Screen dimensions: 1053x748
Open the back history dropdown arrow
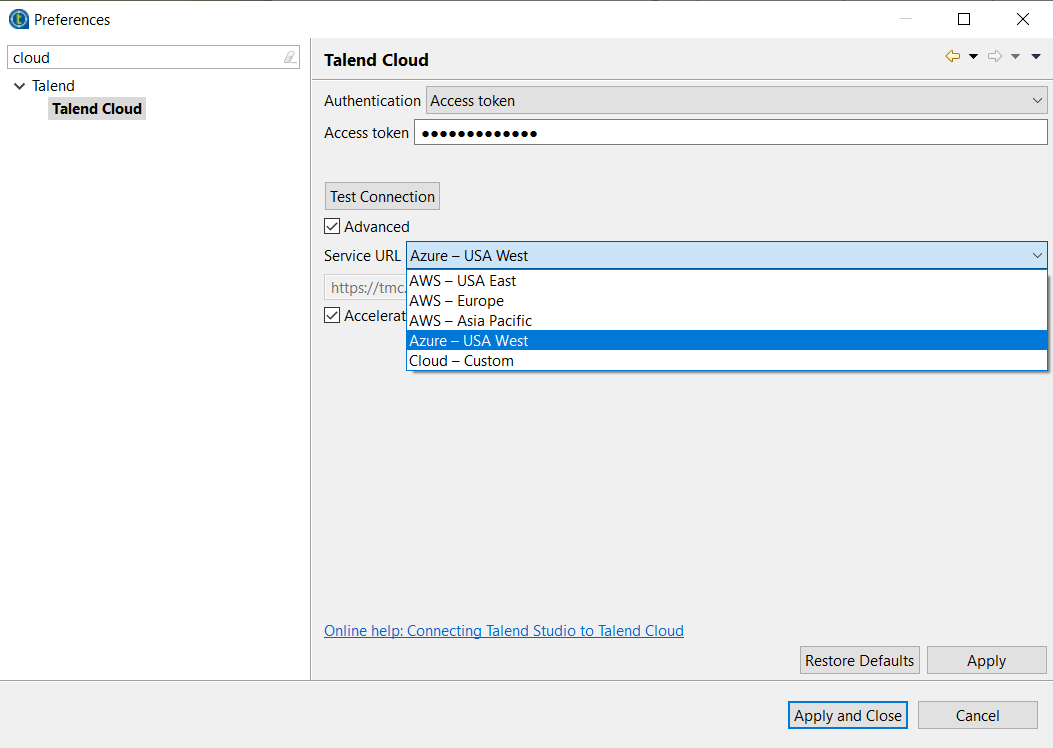(x=974, y=57)
